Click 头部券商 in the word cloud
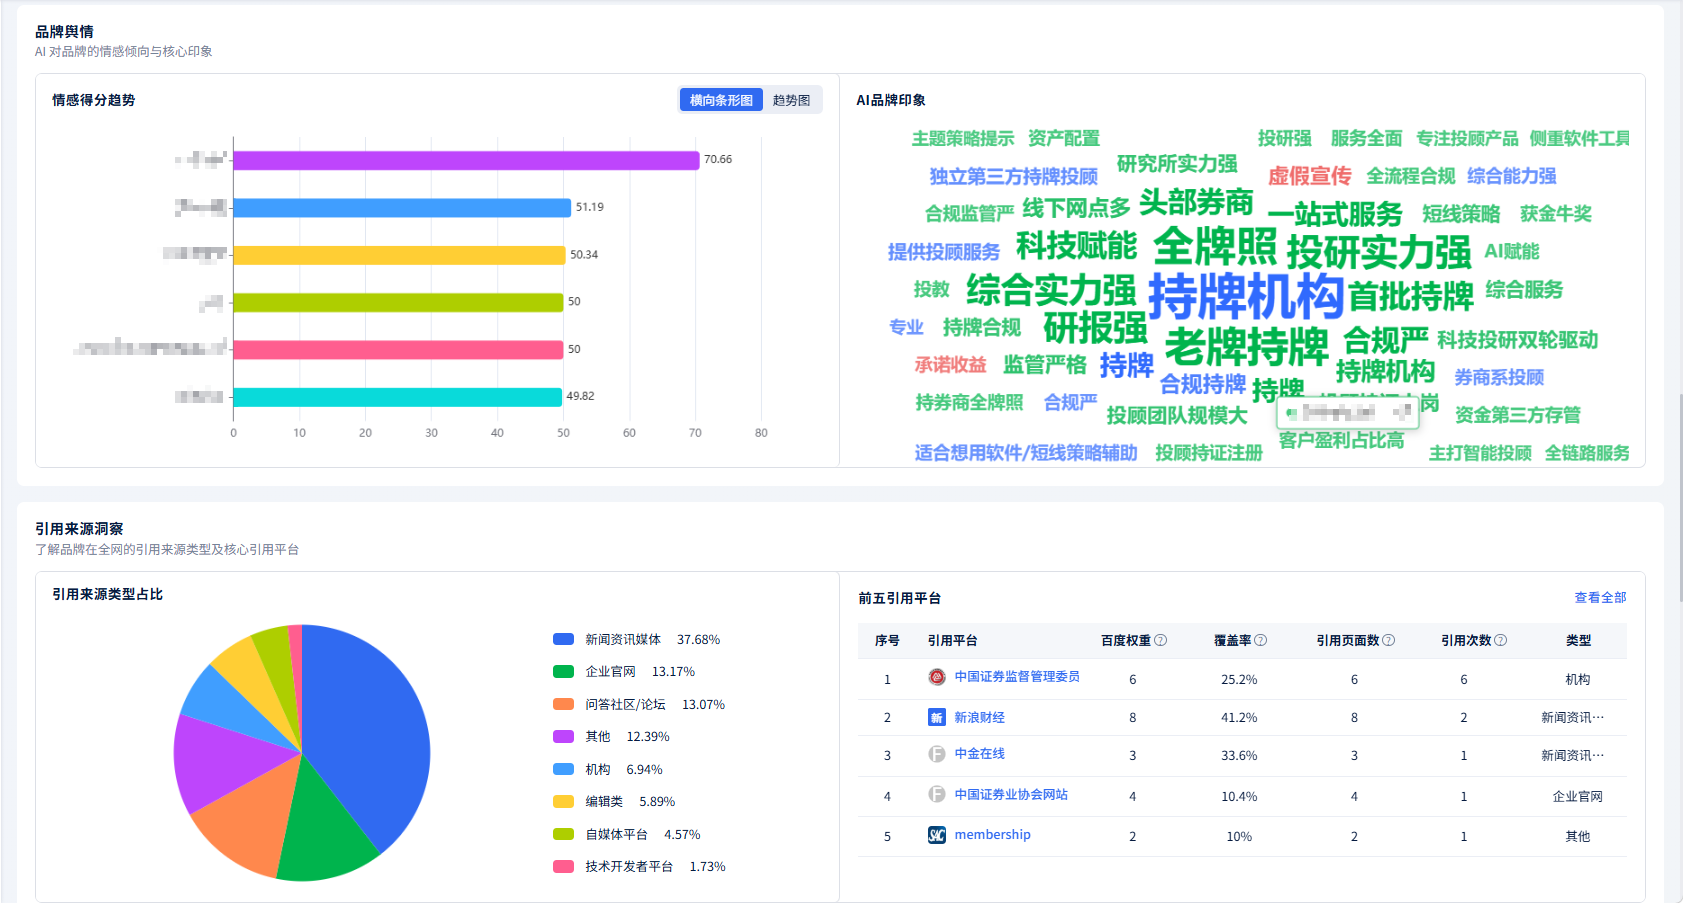Viewport: 1683px width, 903px height. 1196,203
